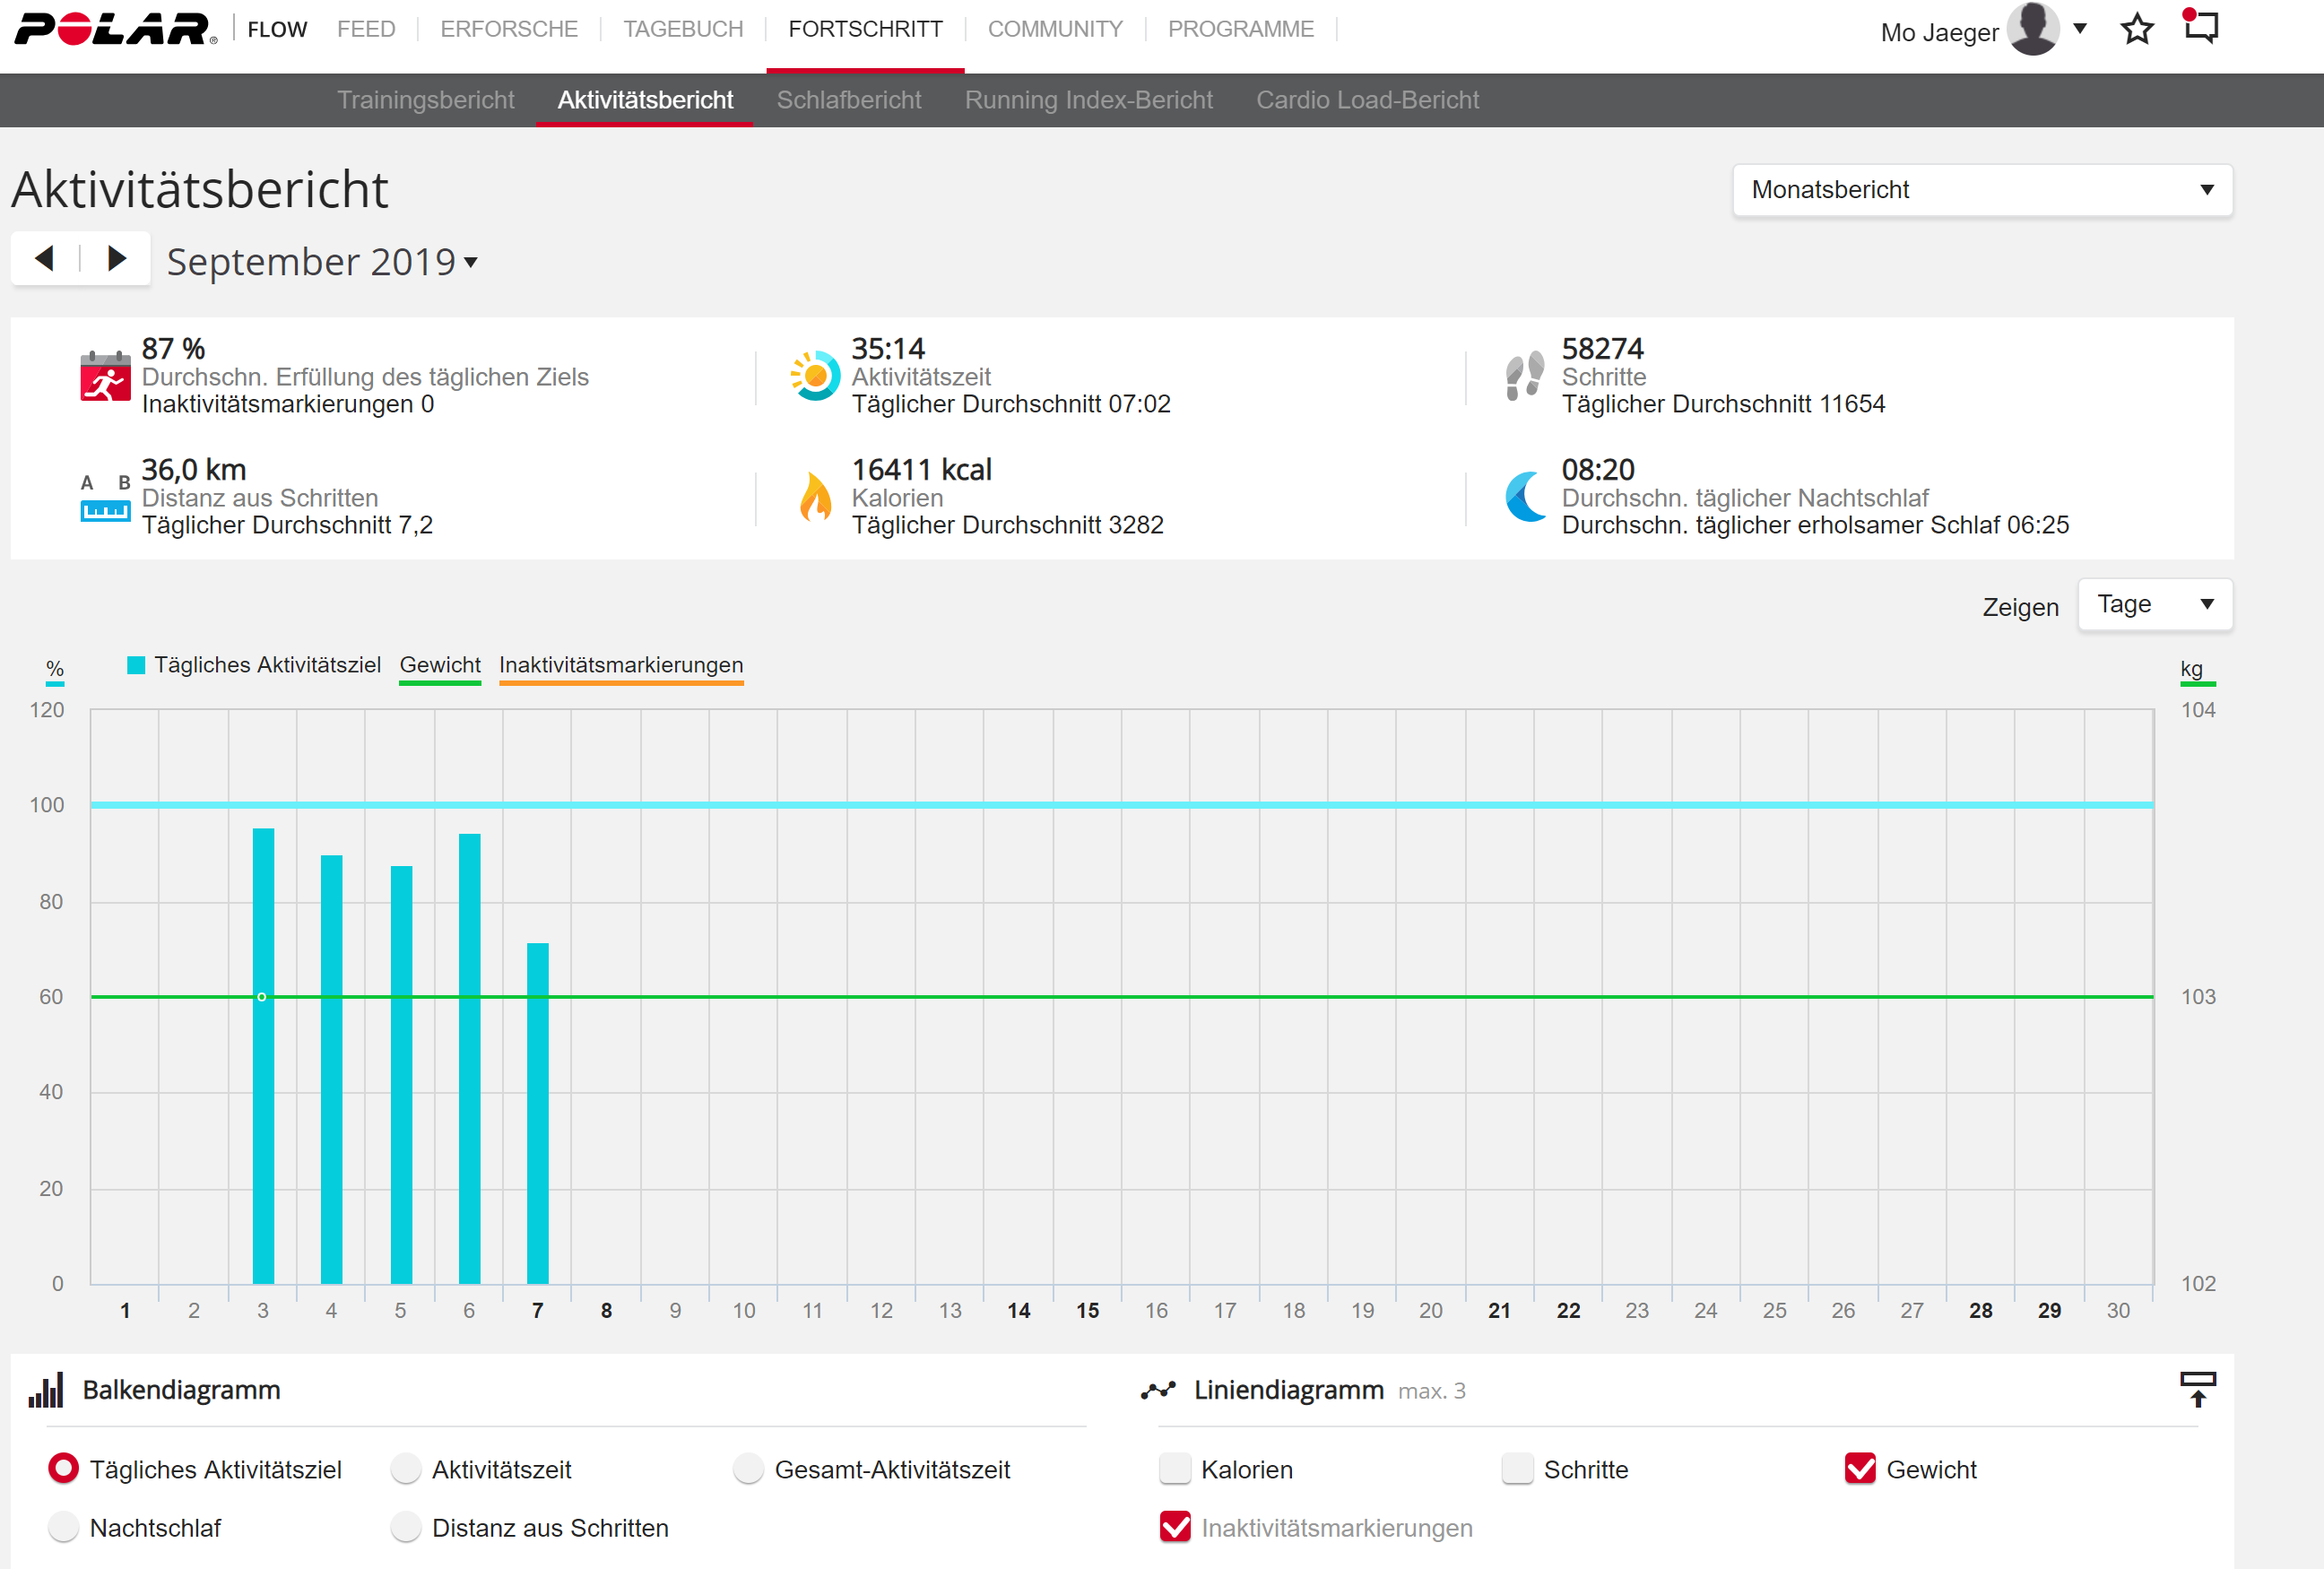This screenshot has width=2324, height=1569.
Task: Click the Polar logo
Action: tap(114, 29)
